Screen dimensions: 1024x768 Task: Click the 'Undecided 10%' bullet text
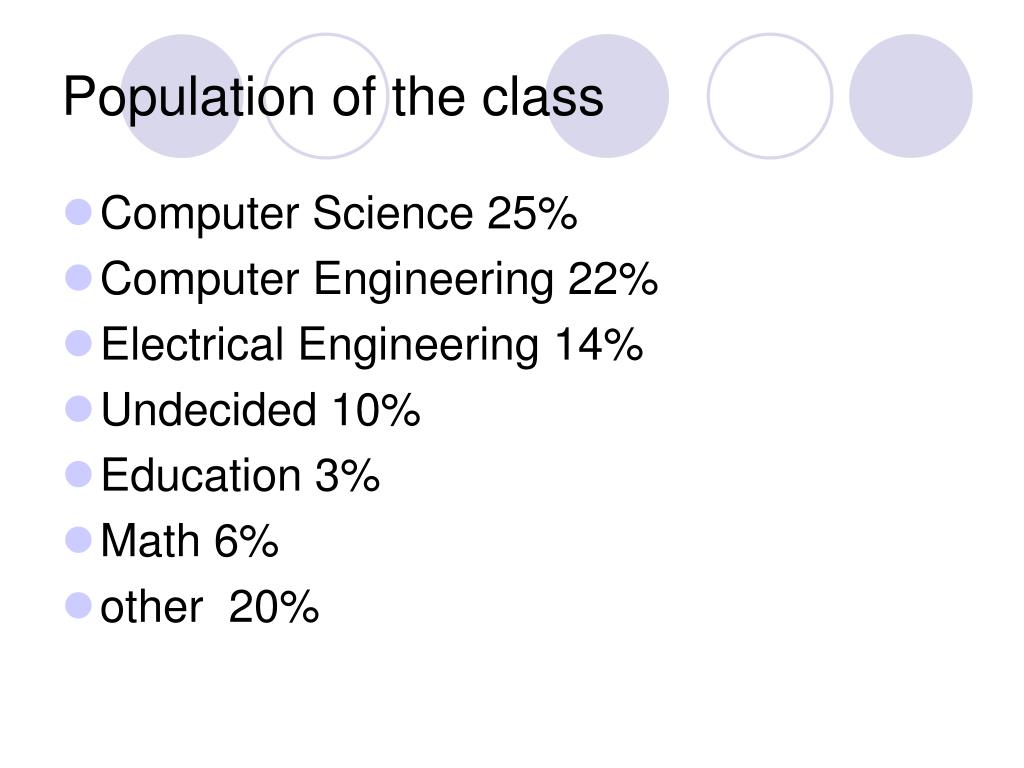(261, 410)
